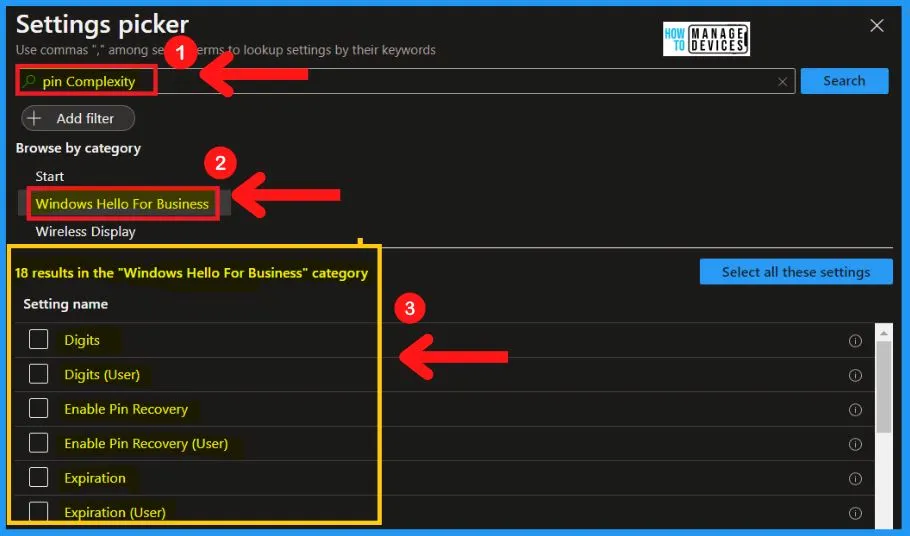Click the info icon for Digits (User)
Viewport: 910px width, 536px height.
point(855,375)
